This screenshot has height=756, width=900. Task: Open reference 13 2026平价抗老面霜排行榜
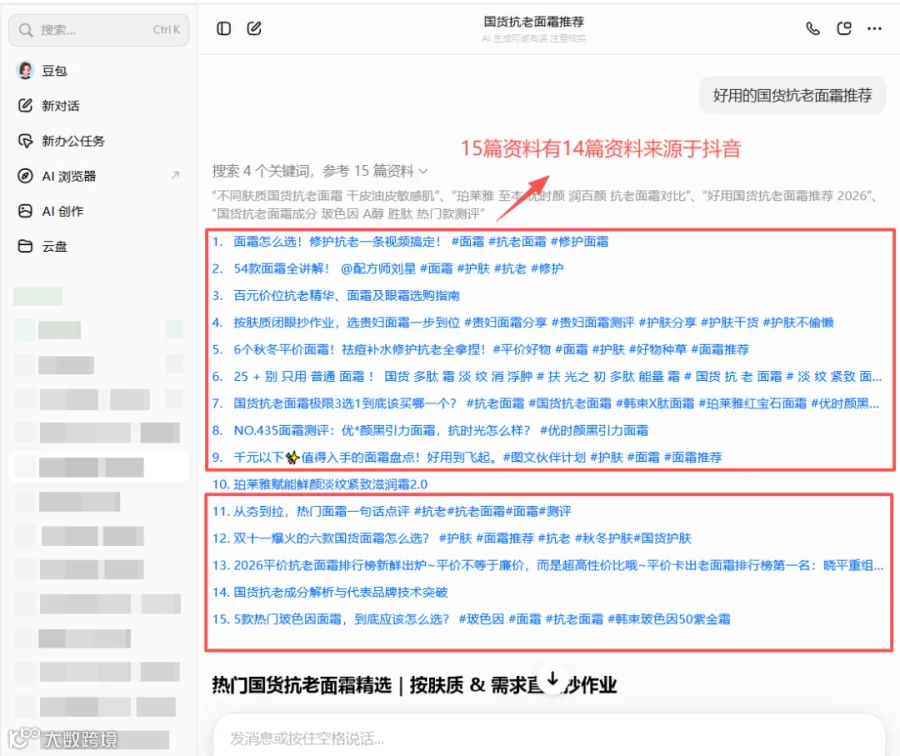(x=558, y=565)
